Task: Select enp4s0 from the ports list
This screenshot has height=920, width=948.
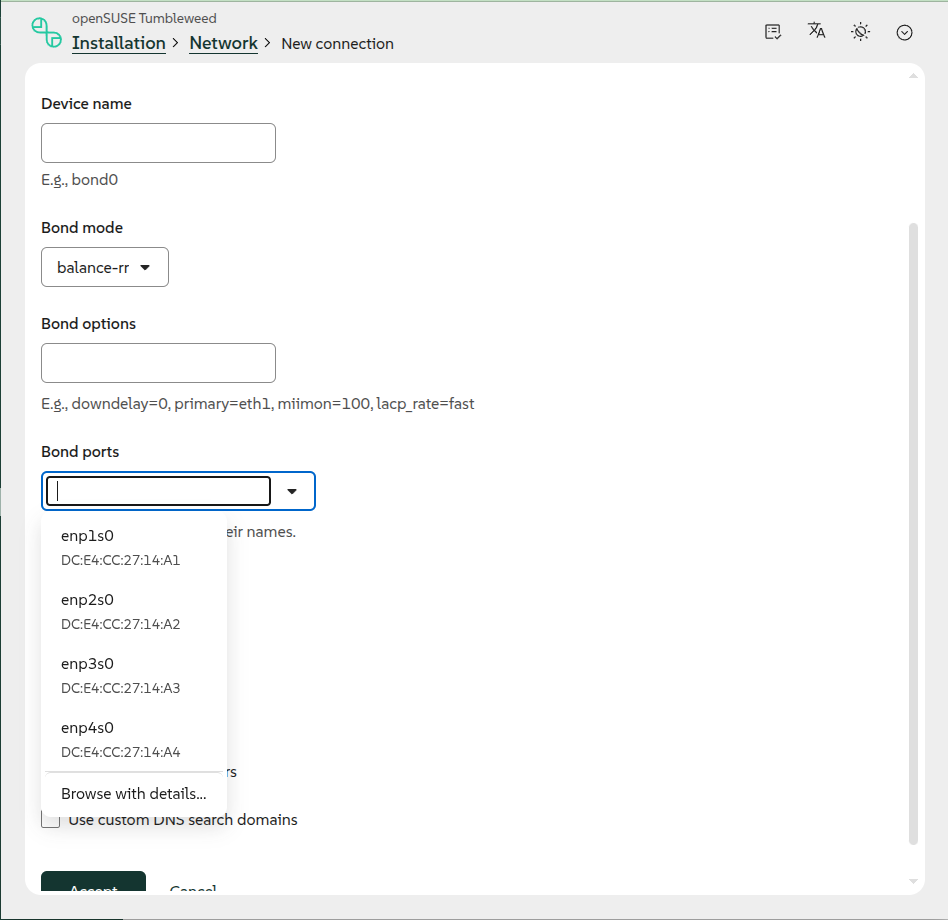Action: 134,740
